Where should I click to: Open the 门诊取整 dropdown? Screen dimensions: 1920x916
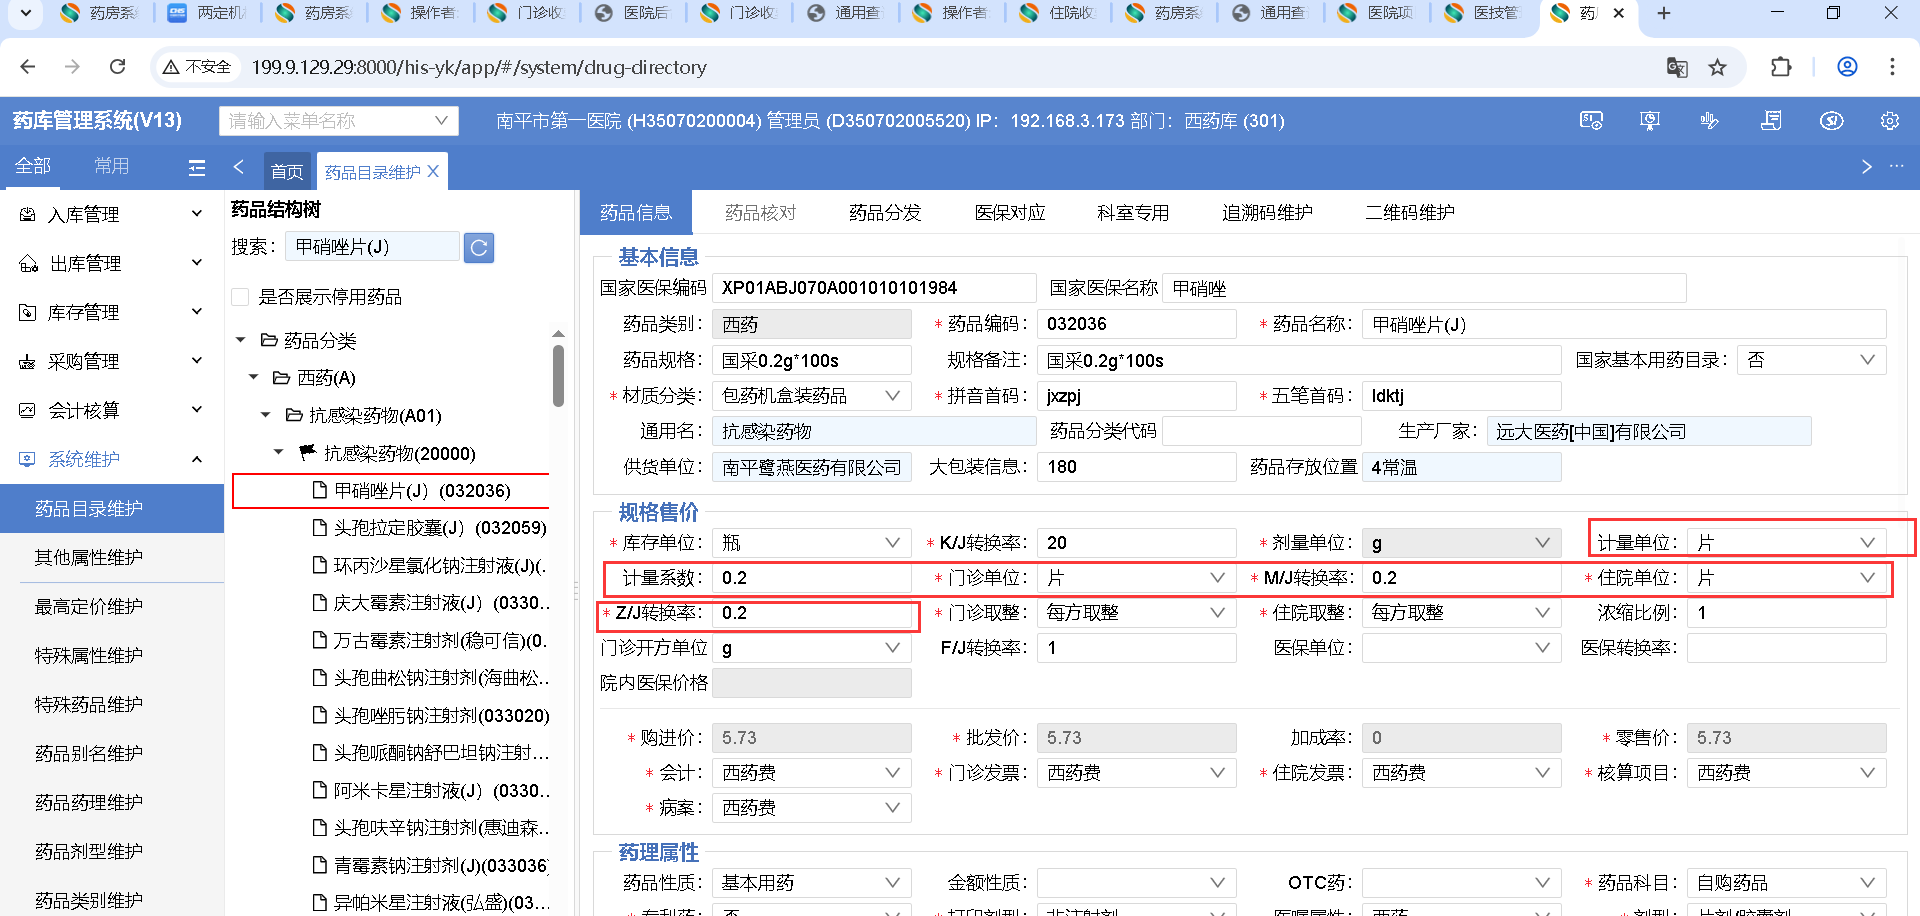click(x=1137, y=613)
